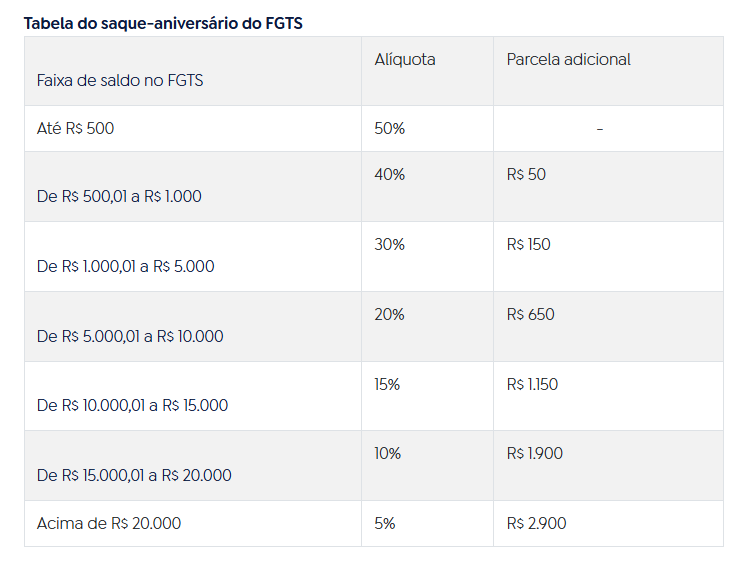Select the "Acima de R$ 20.000" cell
The width and height of the screenshot is (753, 562).
coord(109,523)
